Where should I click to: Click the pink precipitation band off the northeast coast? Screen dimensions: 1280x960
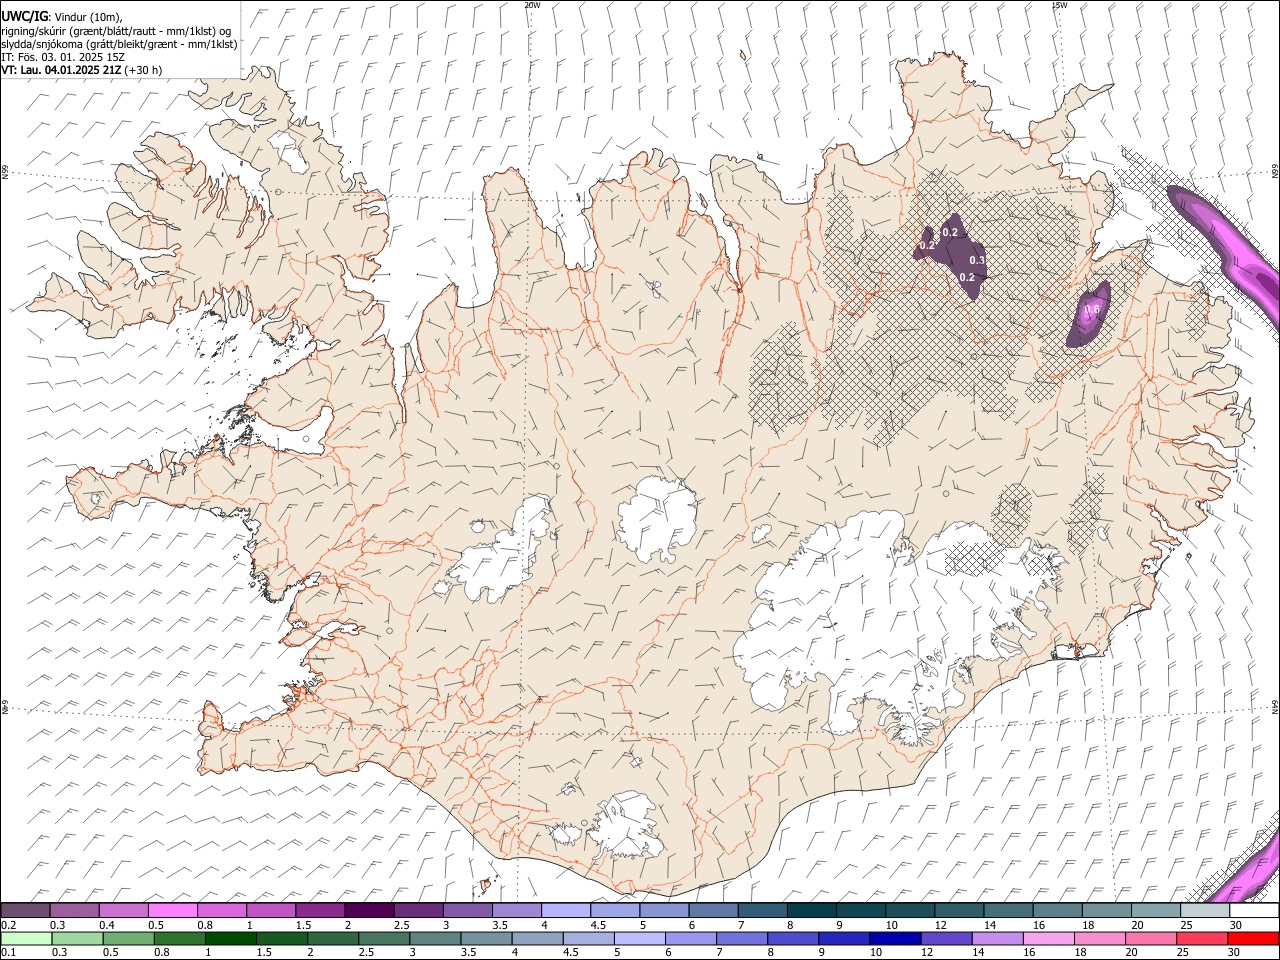pos(1225,250)
